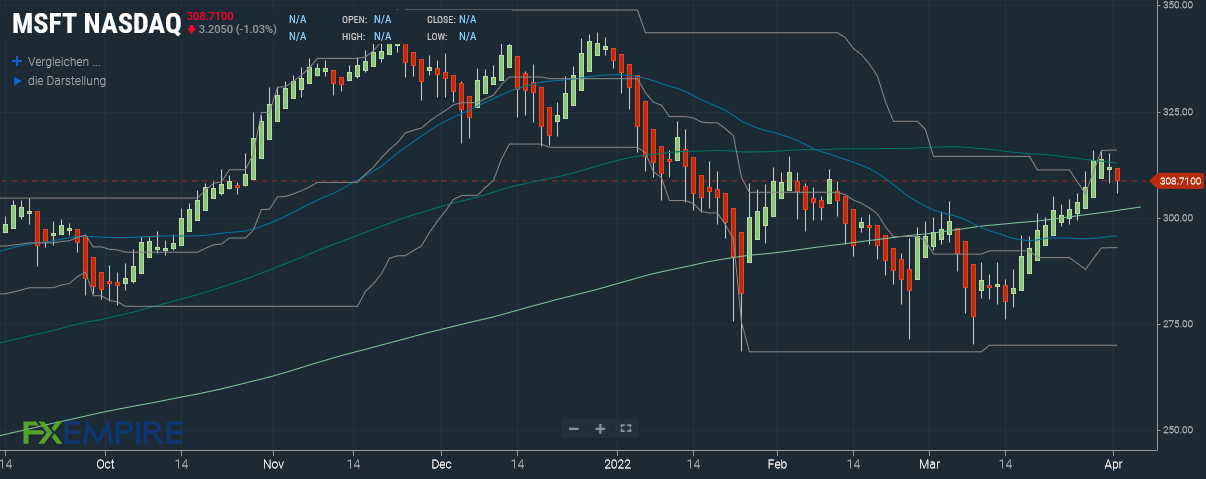Click the MSFT NASDAQ ticker title
The width and height of the screenshot is (1206, 479).
pyautogui.click(x=96, y=23)
